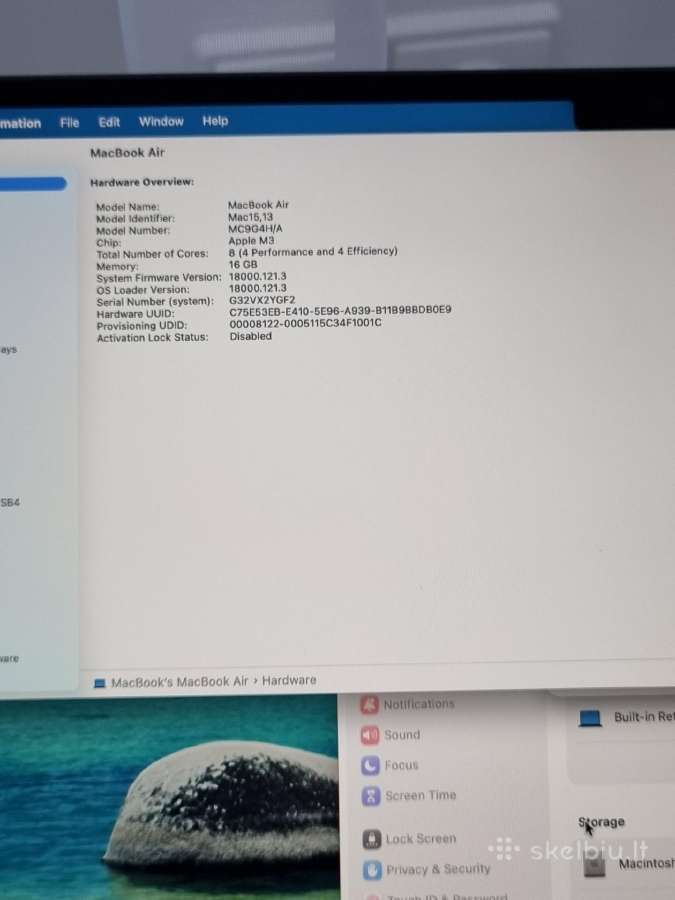
Task: Open Lock Screen icon in System Settings
Action: [372, 839]
